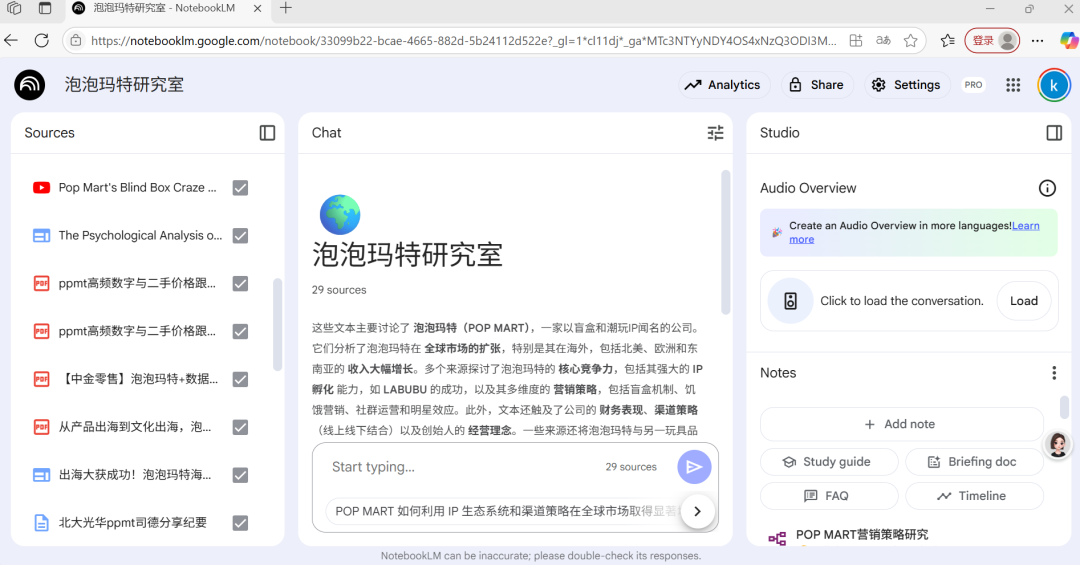The height and width of the screenshot is (565, 1080).
Task: Go back in the browser
Action: coord(11,41)
